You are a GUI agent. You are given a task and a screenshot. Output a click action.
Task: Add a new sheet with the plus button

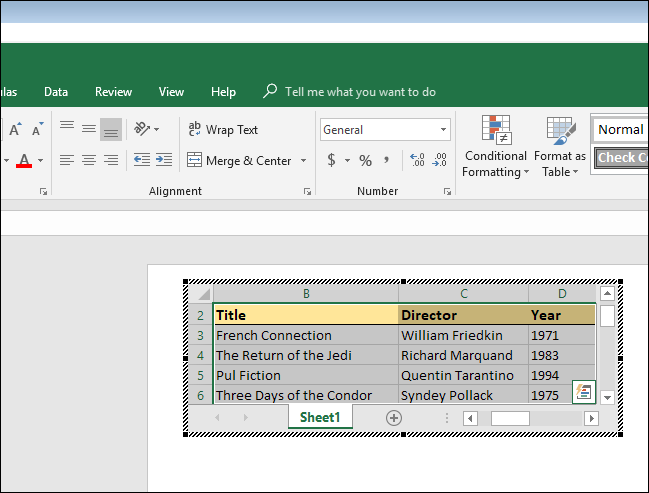click(394, 418)
